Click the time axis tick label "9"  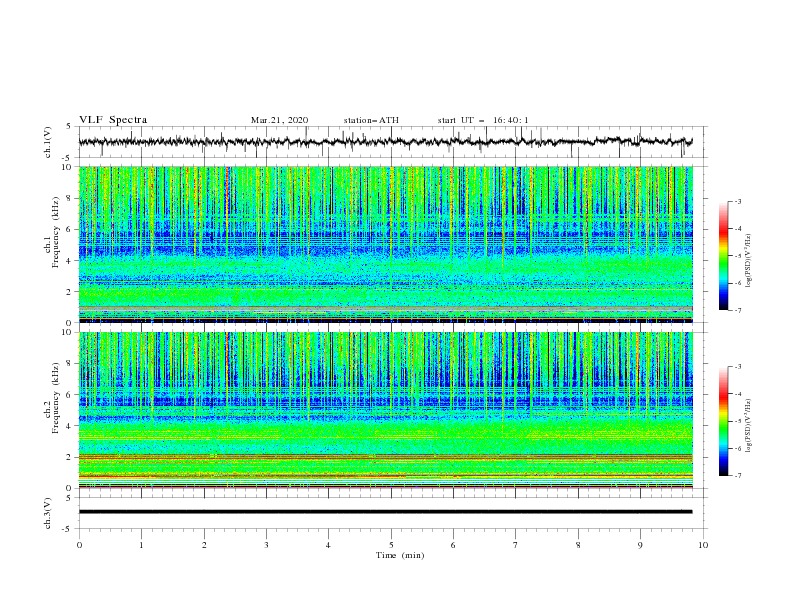(640, 545)
